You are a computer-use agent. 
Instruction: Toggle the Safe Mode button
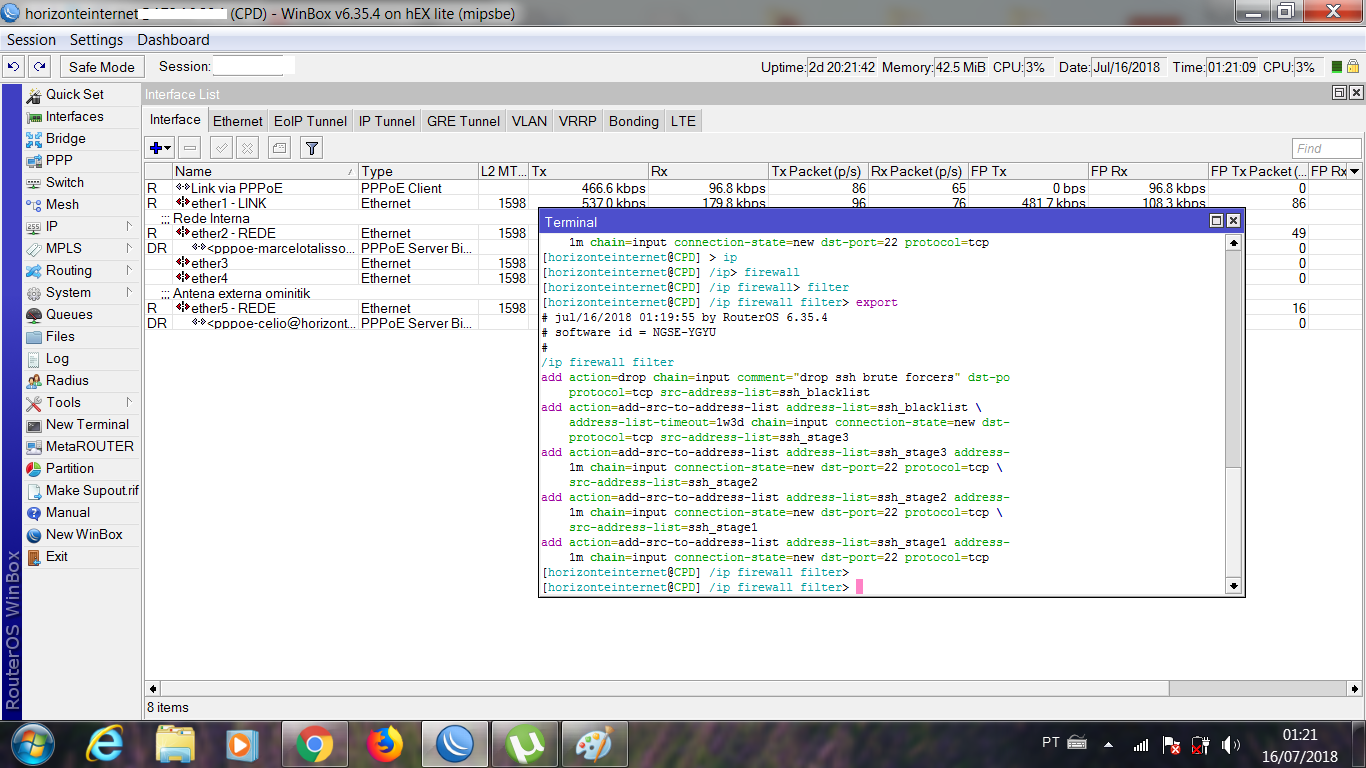pos(102,67)
